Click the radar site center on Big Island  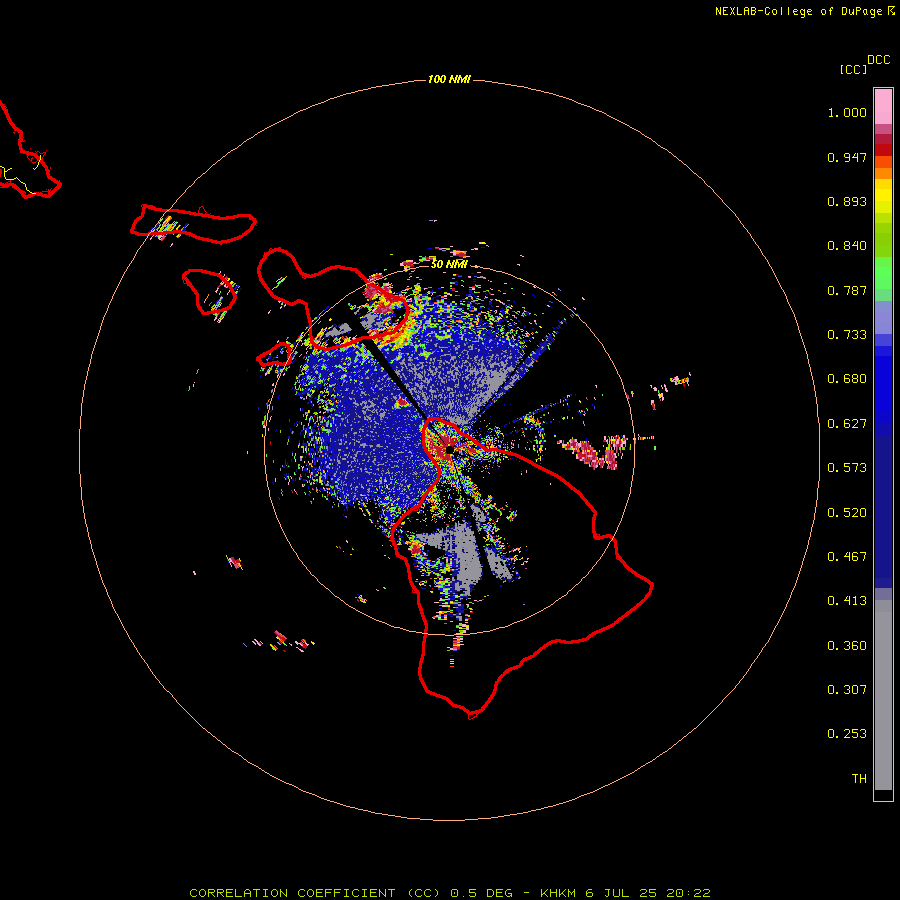[x=449, y=450]
